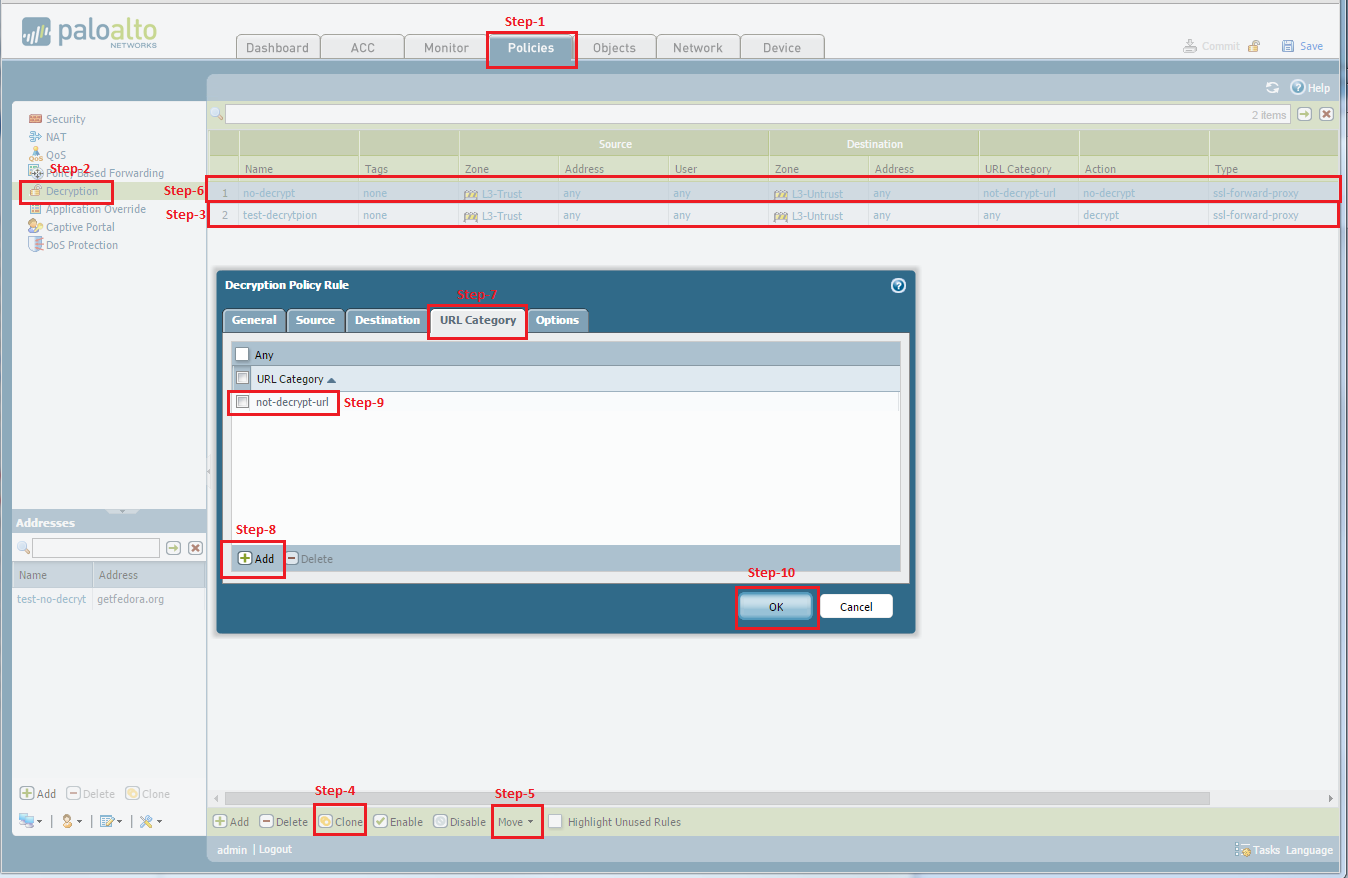This screenshot has width=1348, height=878.
Task: Apply the Addresses search filter arrow
Action: [173, 548]
